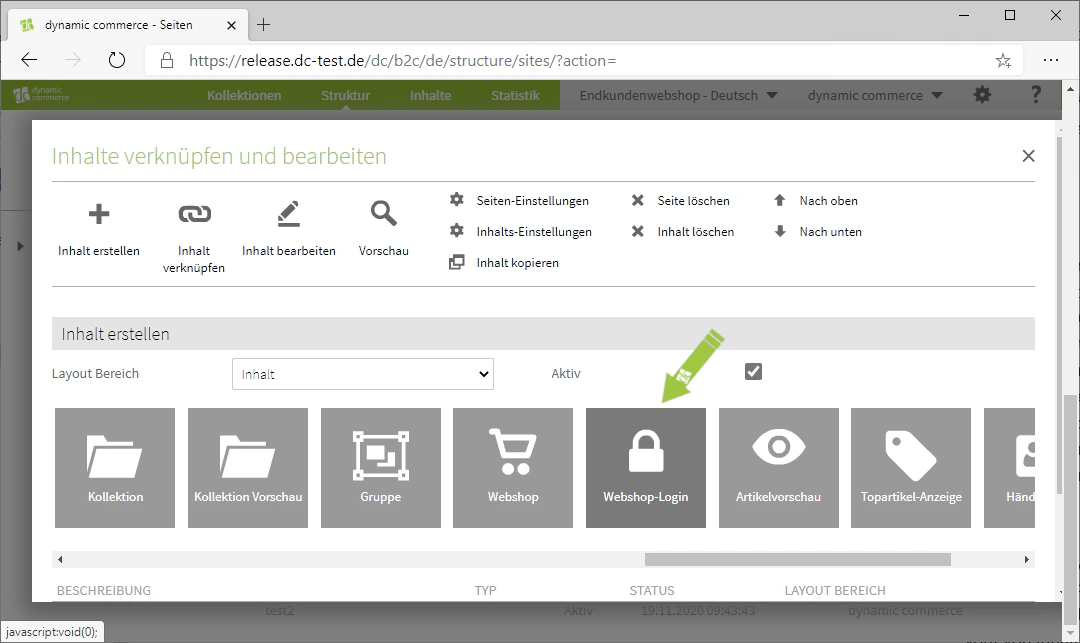Click the tile list left scroll arrow

(61, 560)
